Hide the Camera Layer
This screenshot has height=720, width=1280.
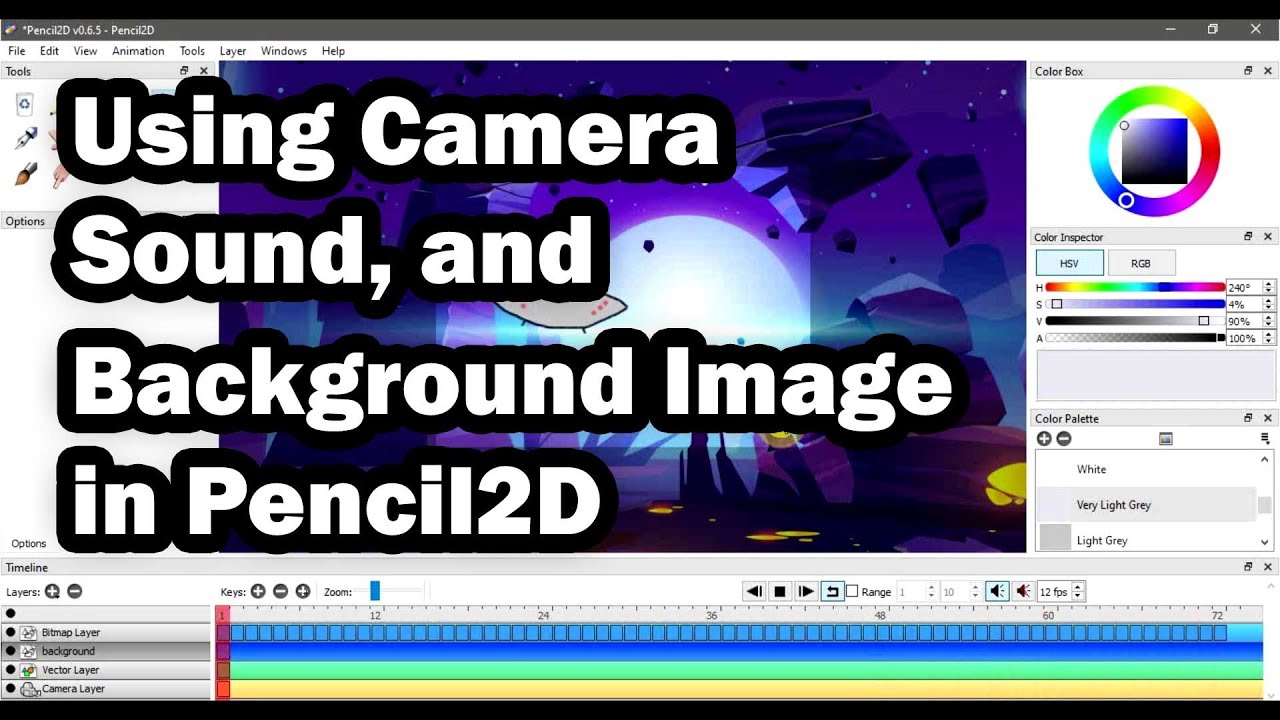pos(10,689)
